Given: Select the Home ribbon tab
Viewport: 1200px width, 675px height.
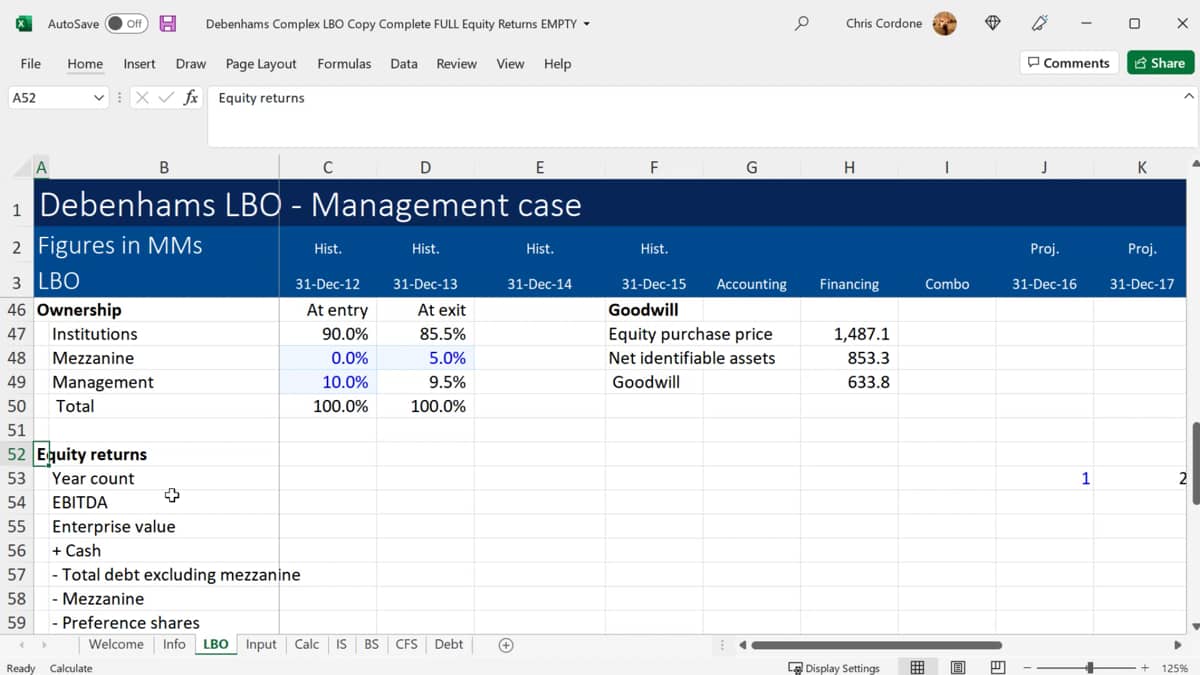Looking at the screenshot, I should coord(85,63).
